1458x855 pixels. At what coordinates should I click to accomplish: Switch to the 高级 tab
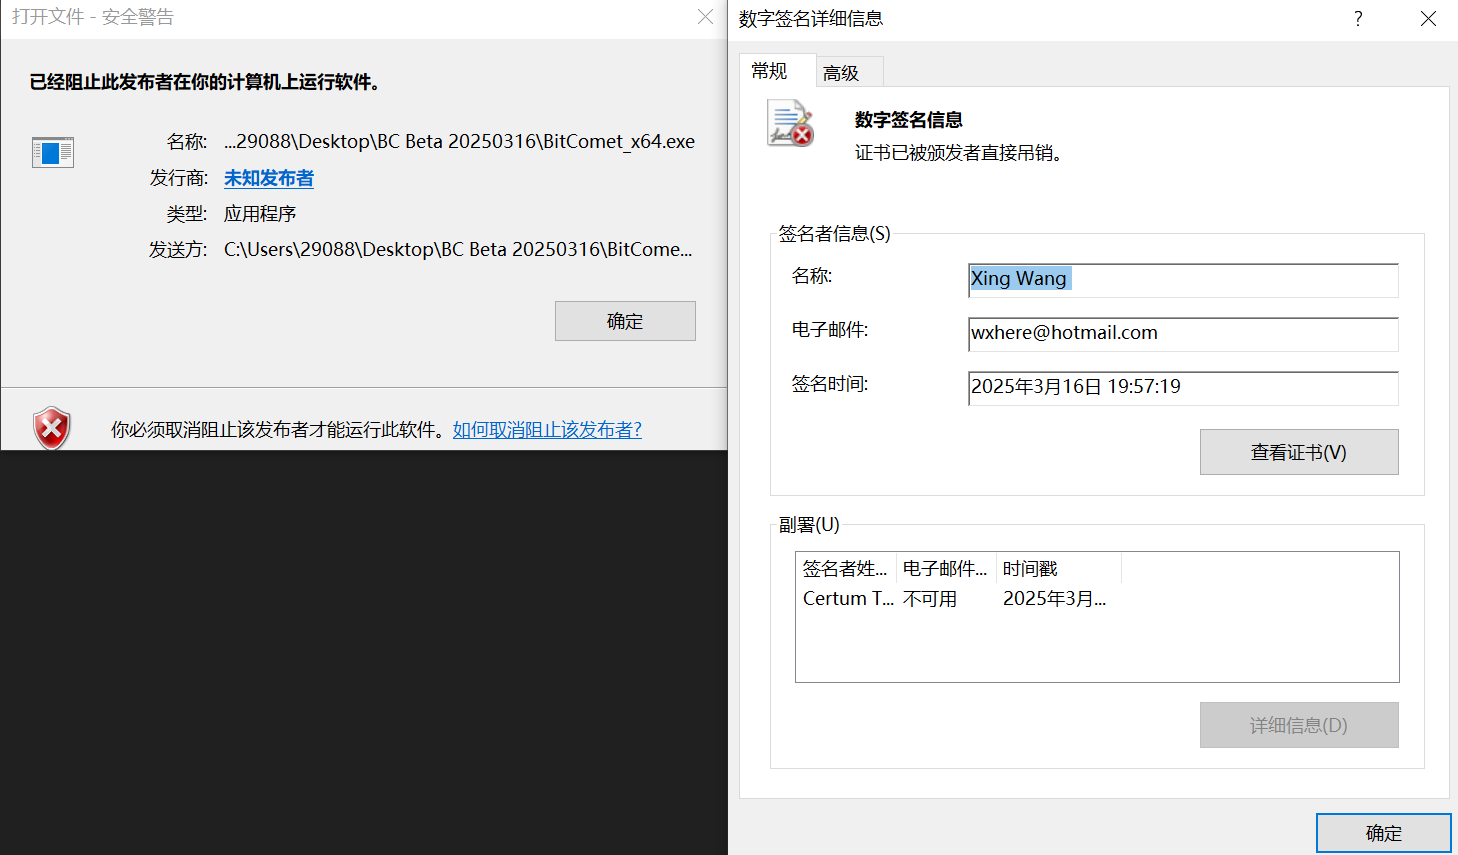[841, 73]
